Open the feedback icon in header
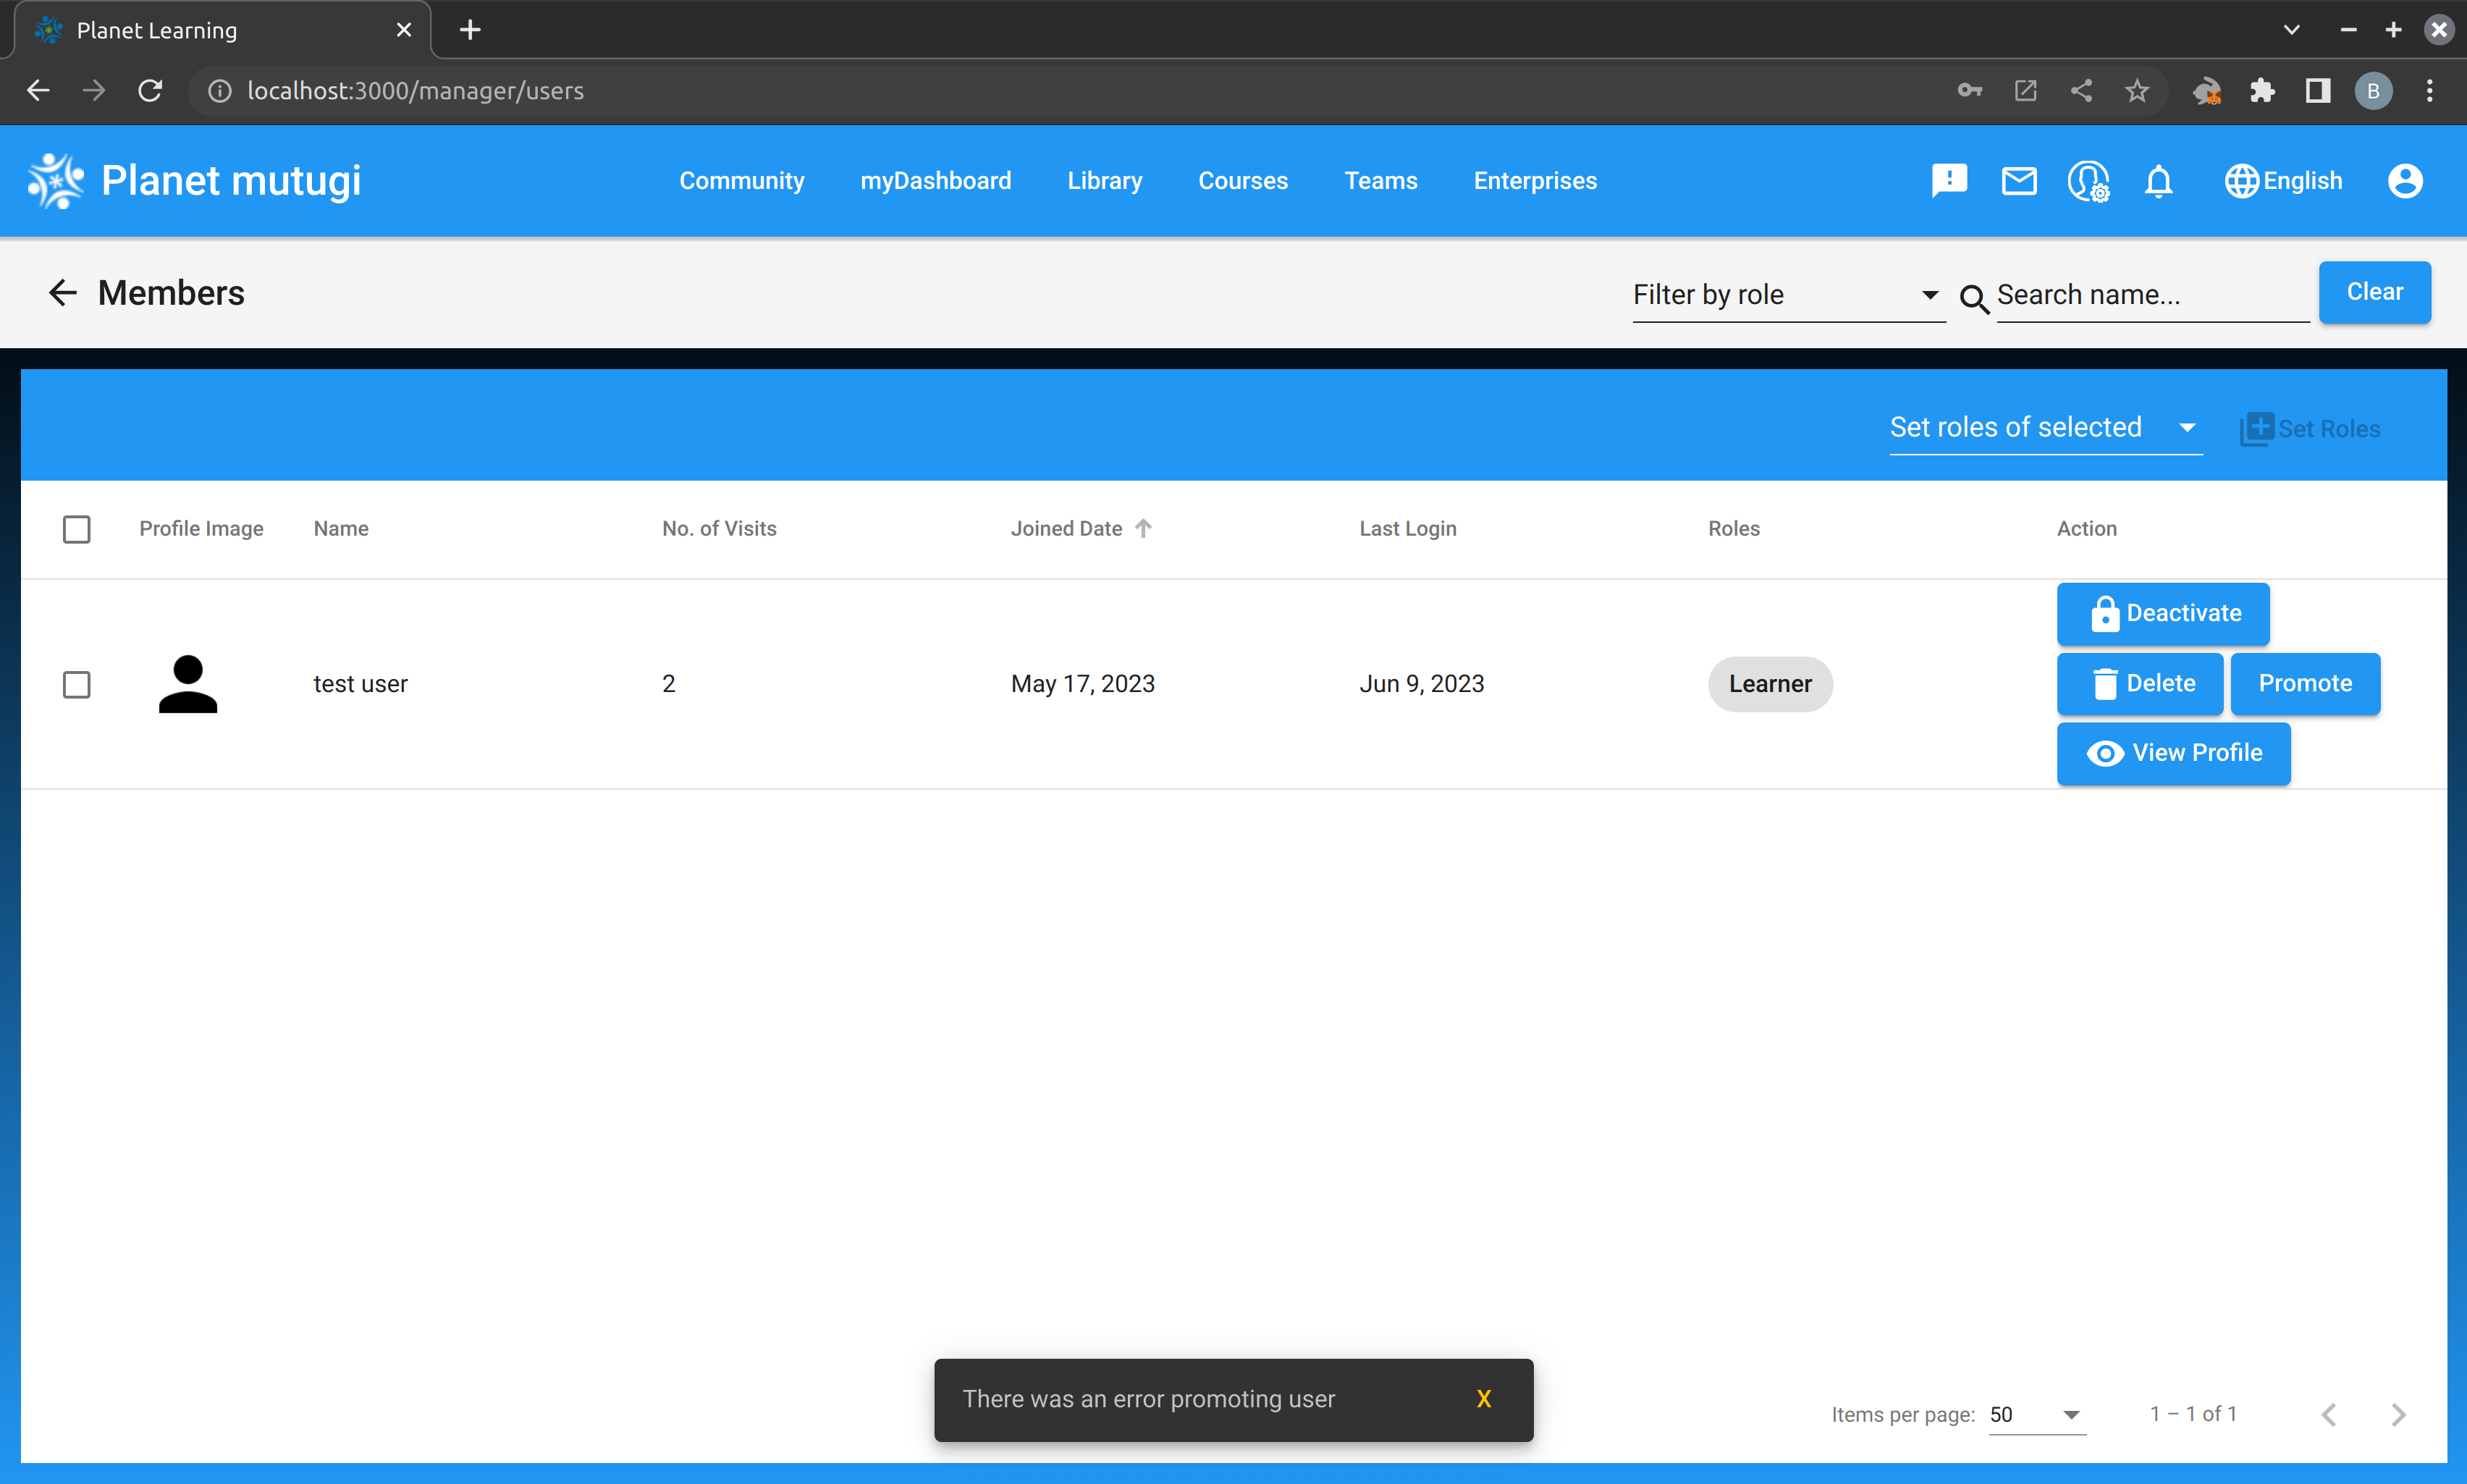This screenshot has width=2467, height=1484. tap(1949, 181)
